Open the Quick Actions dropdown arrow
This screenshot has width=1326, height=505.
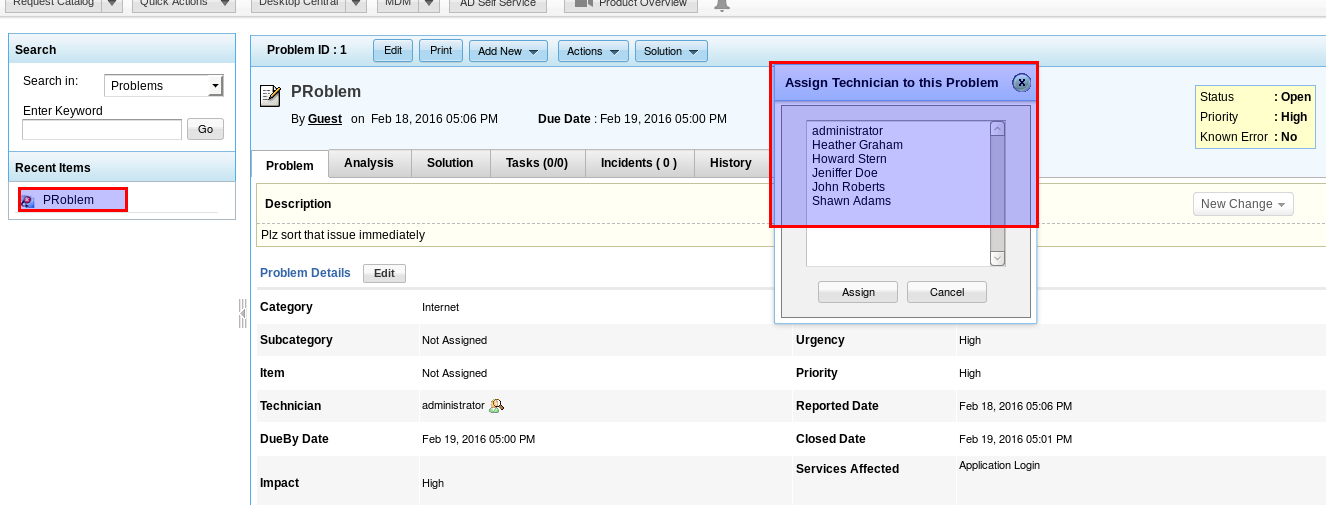(227, 4)
